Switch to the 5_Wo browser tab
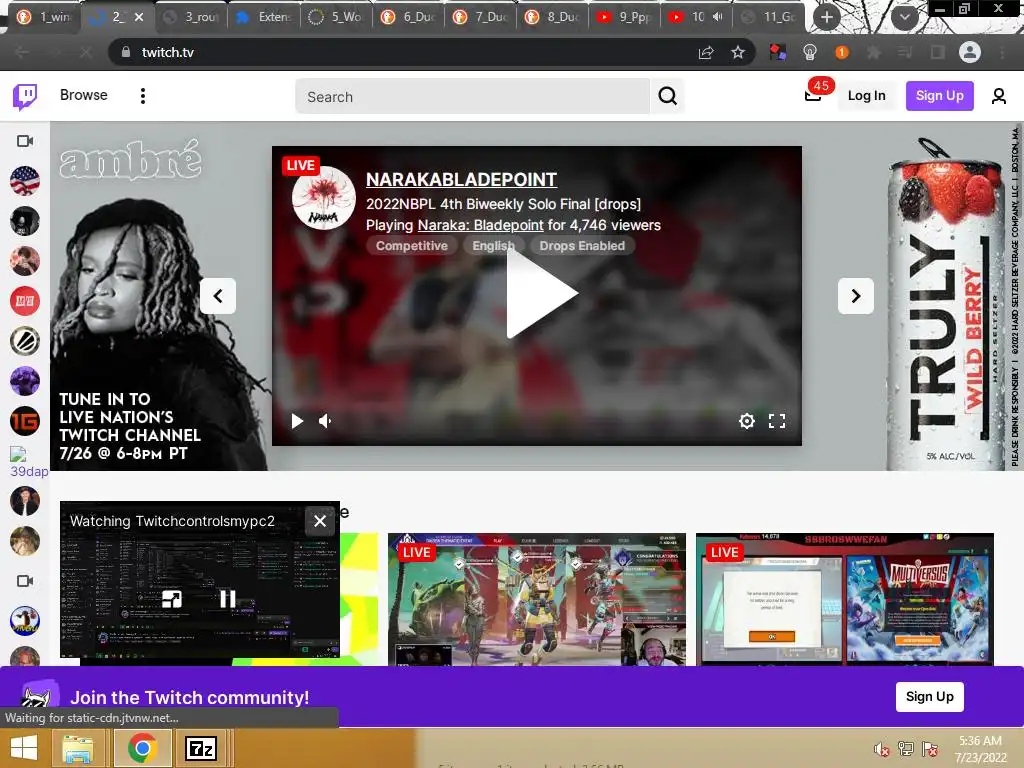 [335, 17]
